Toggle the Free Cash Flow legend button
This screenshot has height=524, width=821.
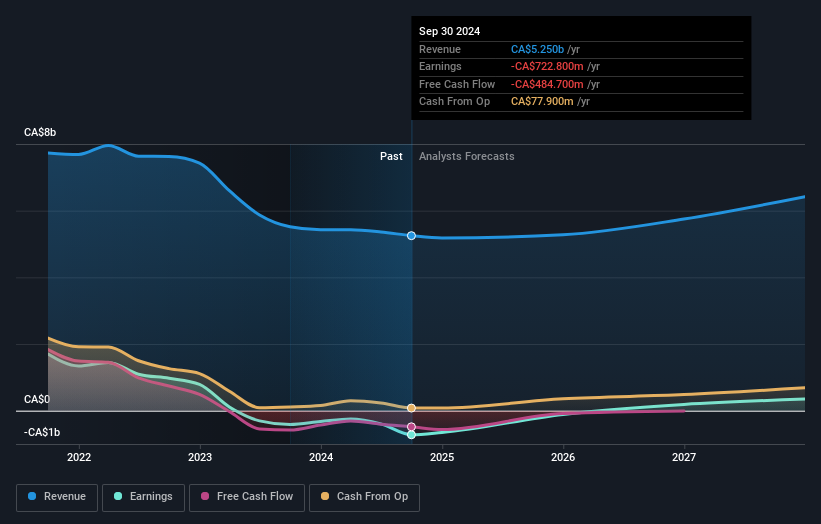pyautogui.click(x=247, y=497)
